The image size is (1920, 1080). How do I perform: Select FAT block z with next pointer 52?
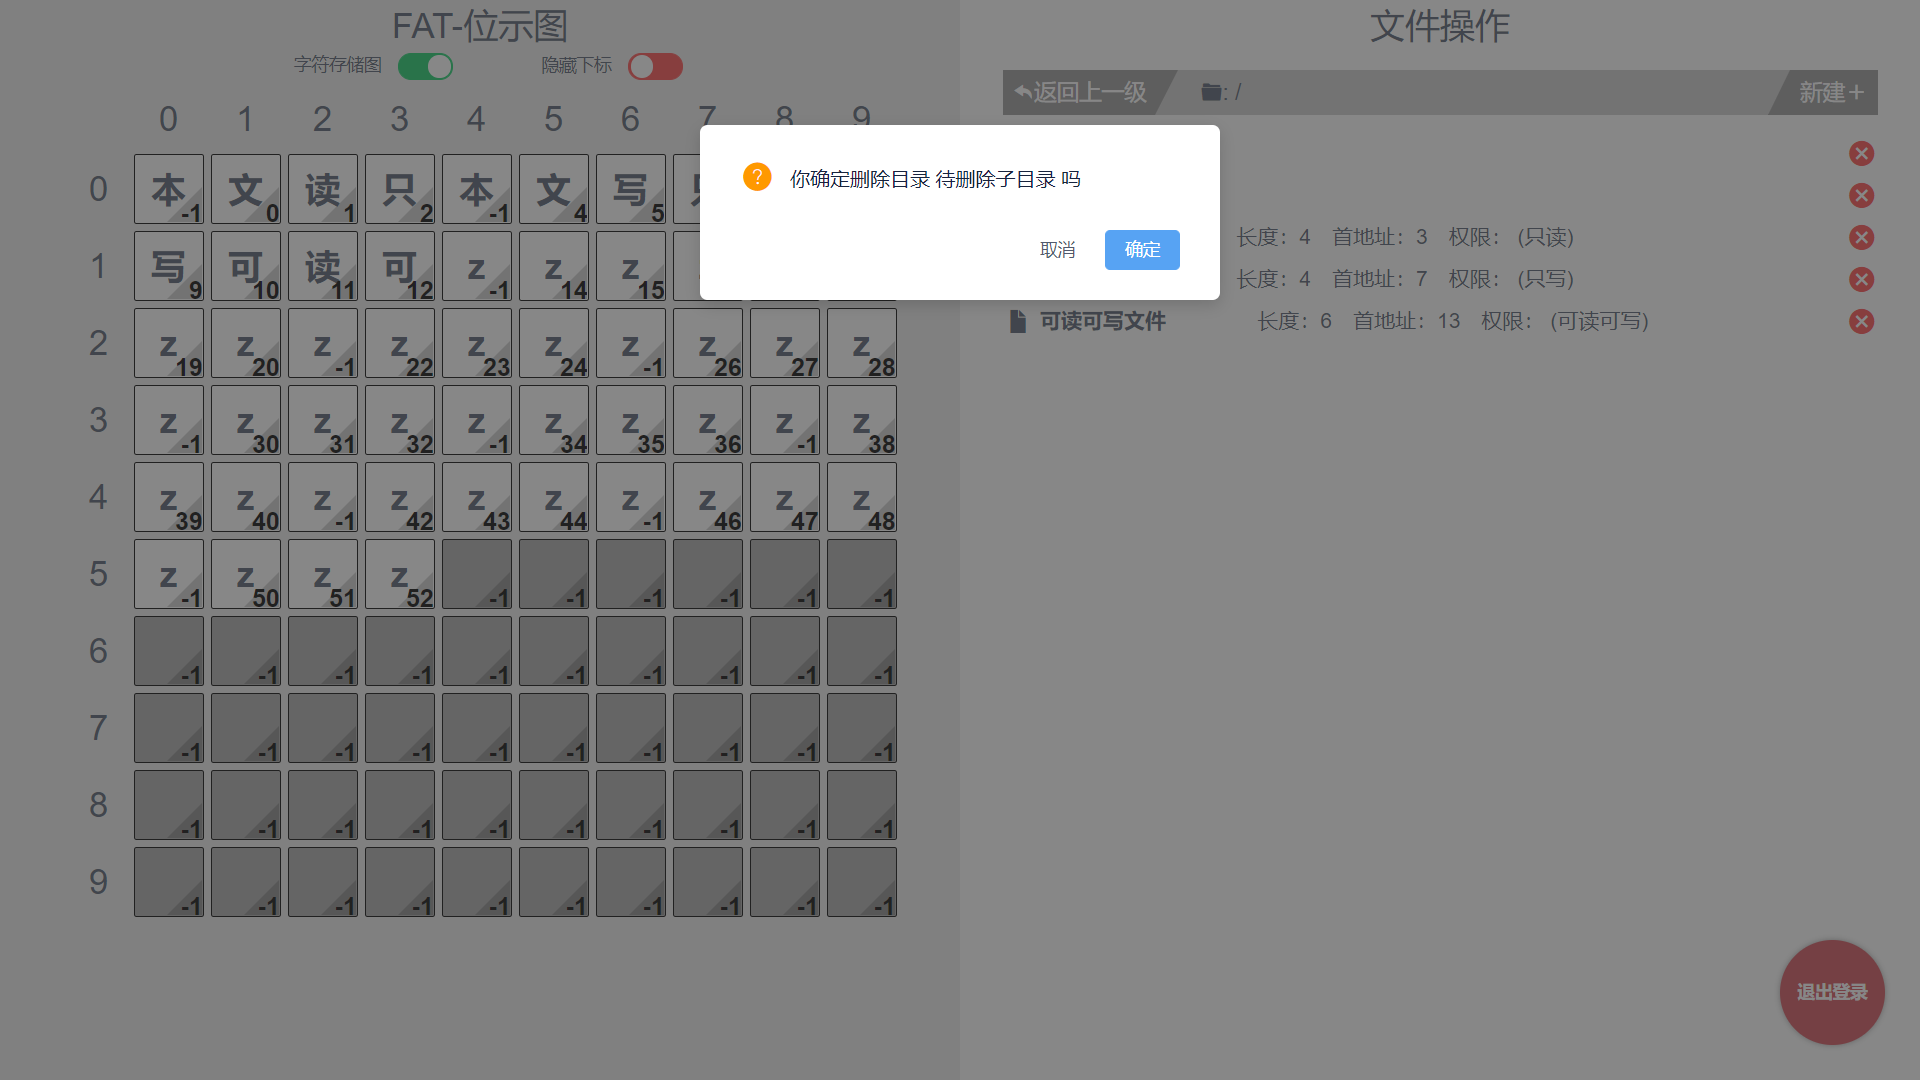(400, 575)
